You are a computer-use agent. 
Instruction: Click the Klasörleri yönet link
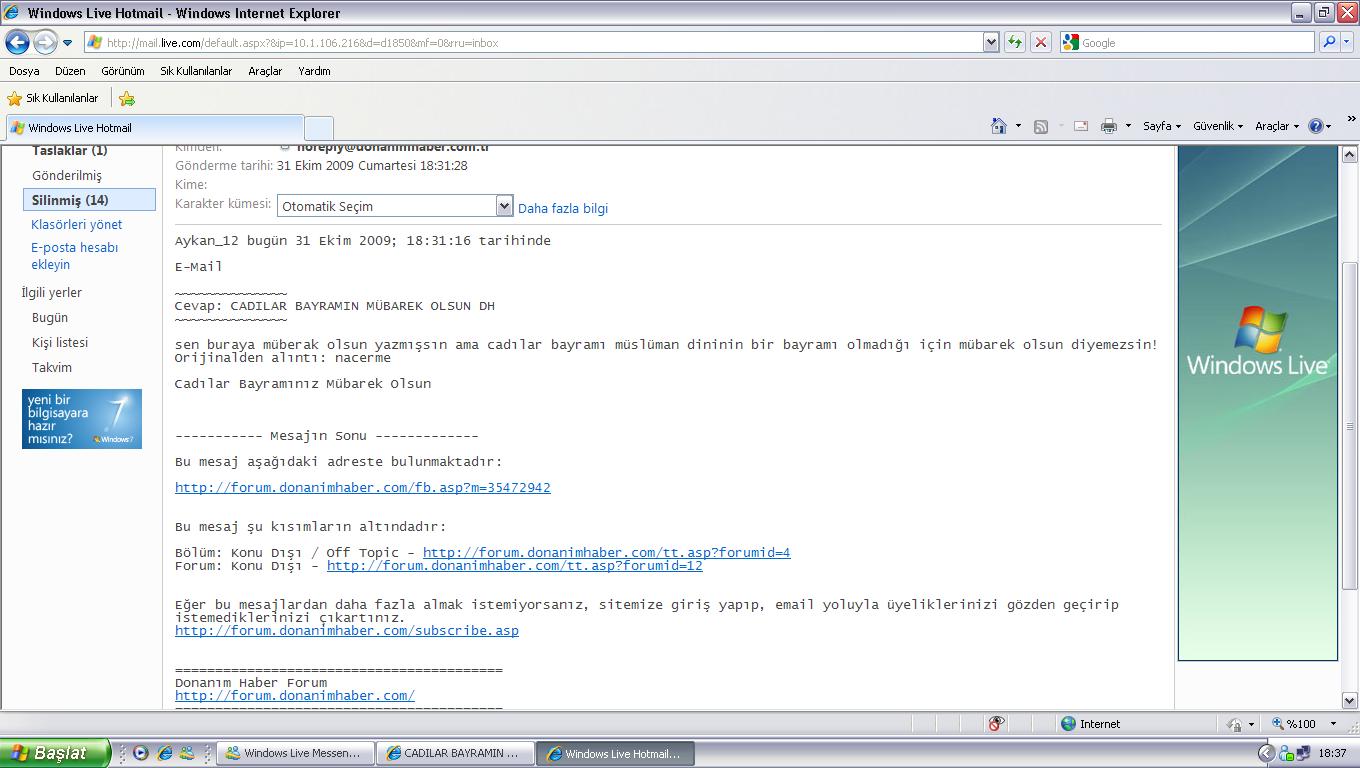tap(76, 224)
